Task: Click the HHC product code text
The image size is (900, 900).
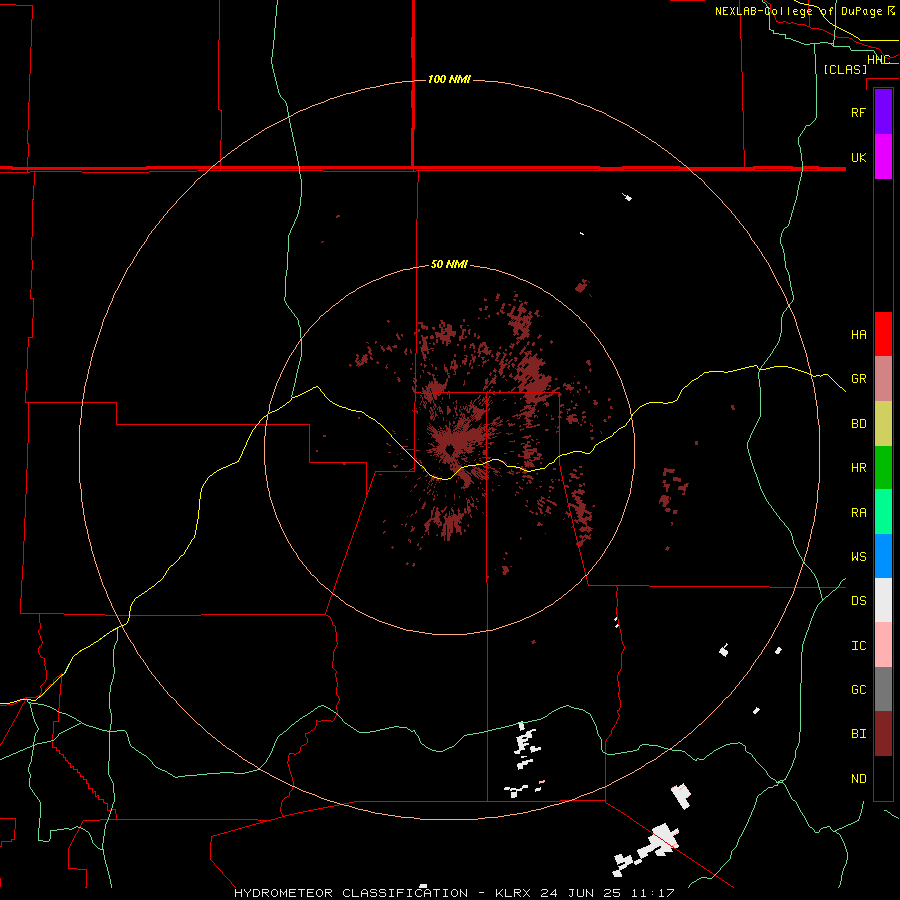Action: tap(879, 60)
